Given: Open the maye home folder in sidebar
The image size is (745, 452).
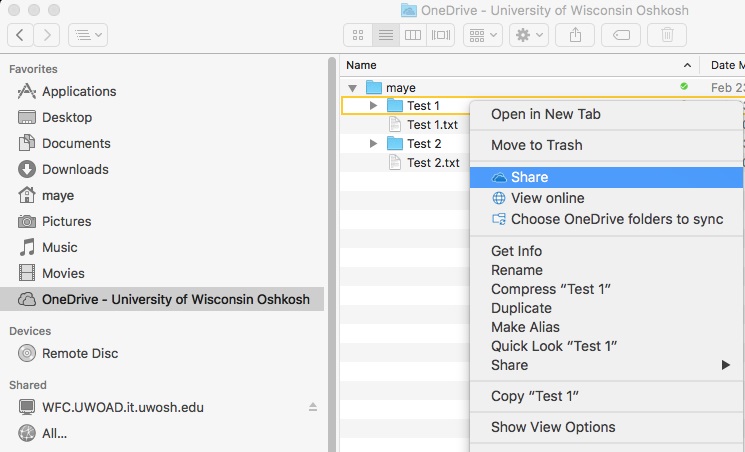Looking at the screenshot, I should tap(46, 195).
